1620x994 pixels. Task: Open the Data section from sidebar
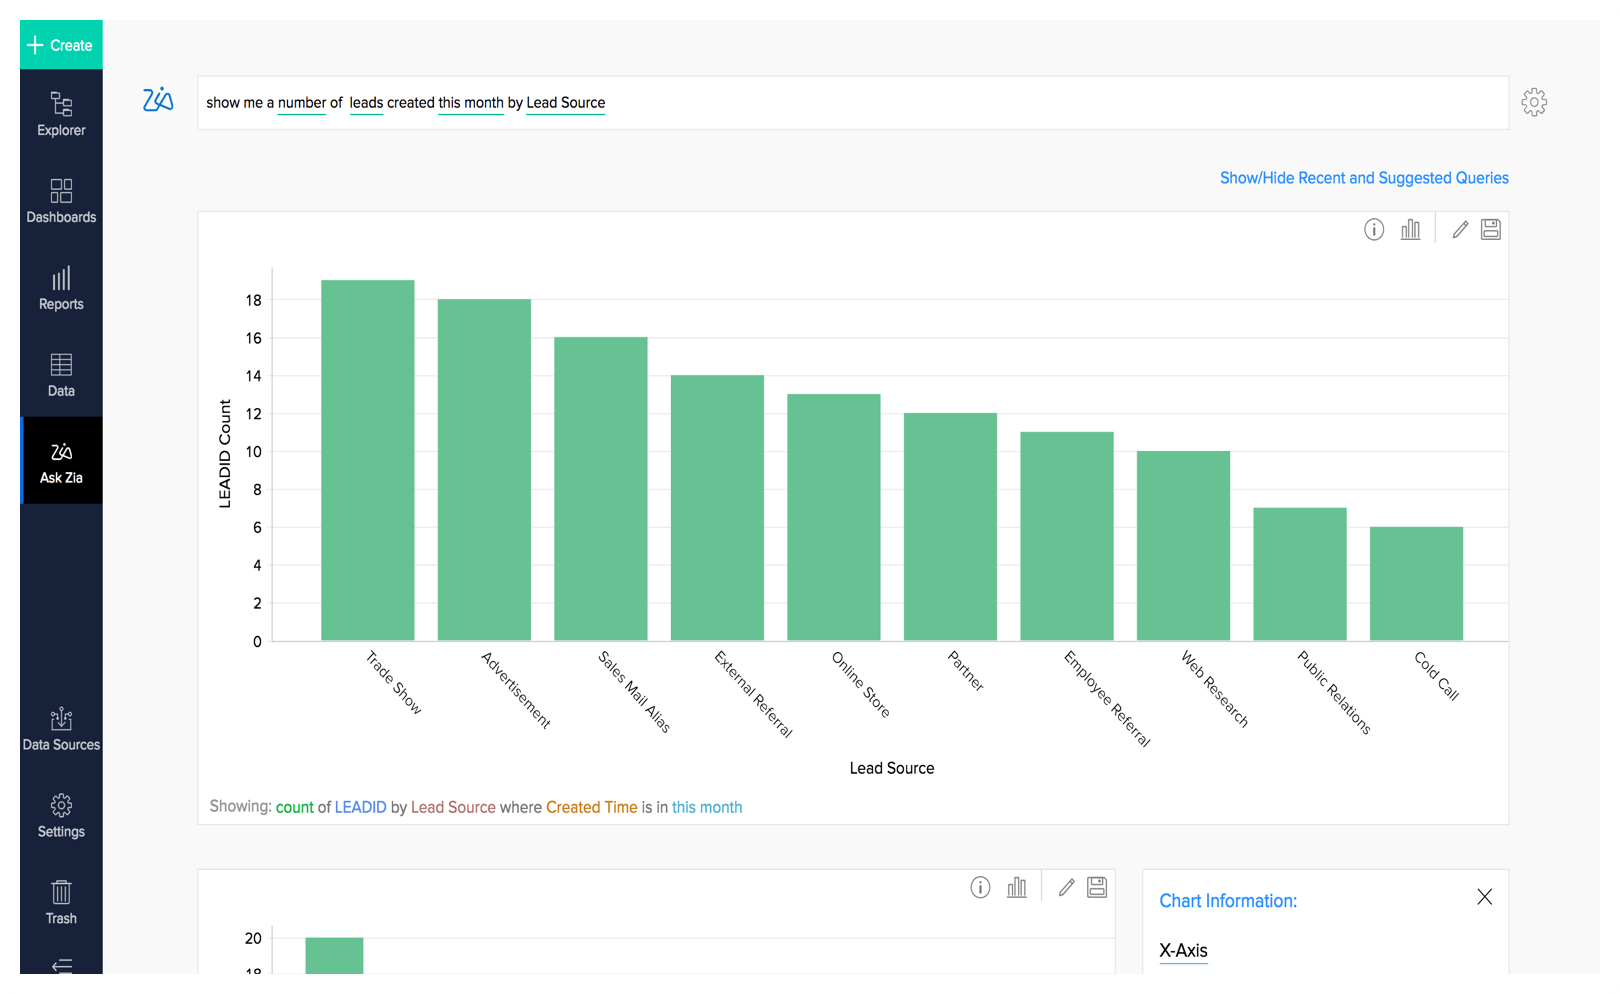(x=61, y=374)
